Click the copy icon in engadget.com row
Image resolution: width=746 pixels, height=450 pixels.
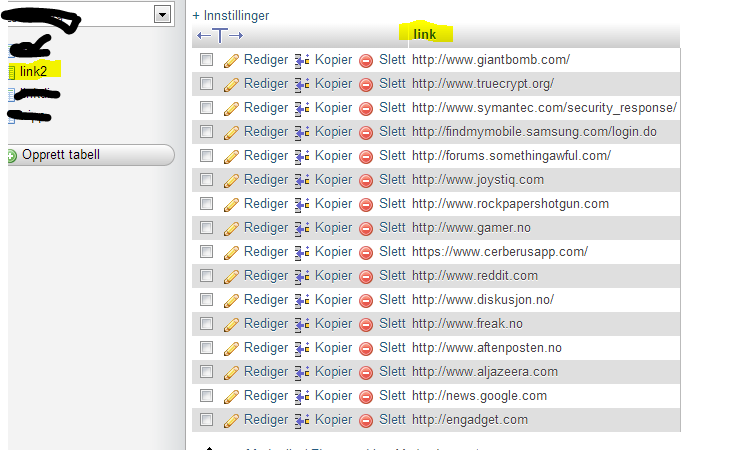click(302, 421)
